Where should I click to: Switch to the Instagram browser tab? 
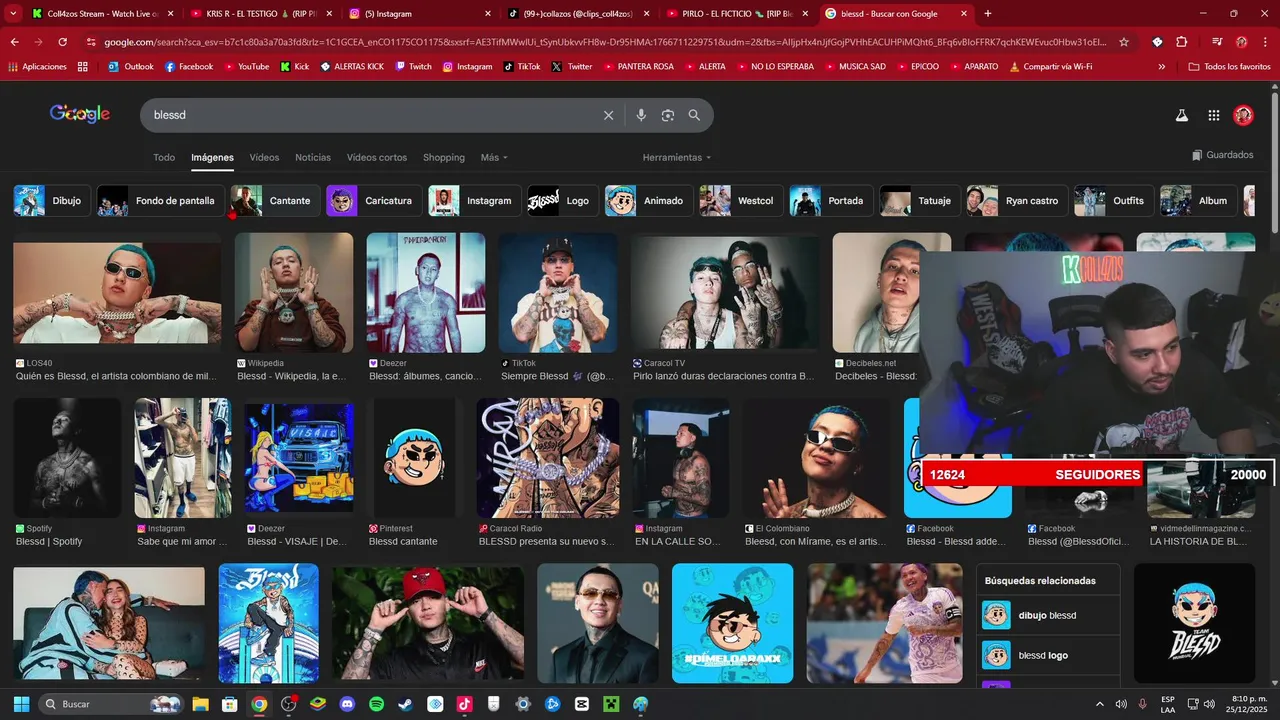click(x=420, y=14)
